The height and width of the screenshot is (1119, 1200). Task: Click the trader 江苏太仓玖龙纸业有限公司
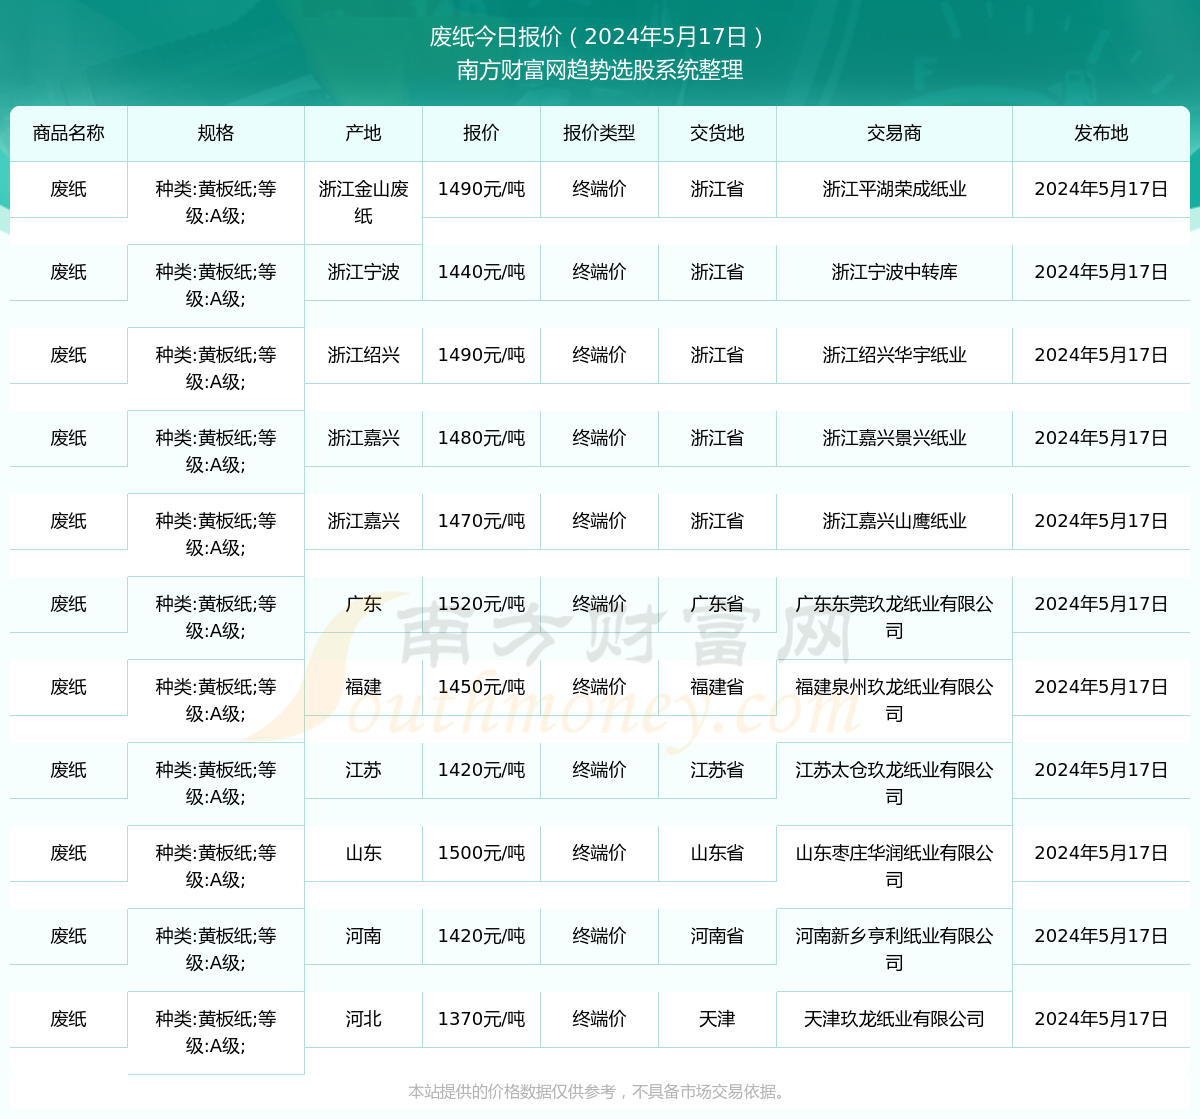coord(894,784)
